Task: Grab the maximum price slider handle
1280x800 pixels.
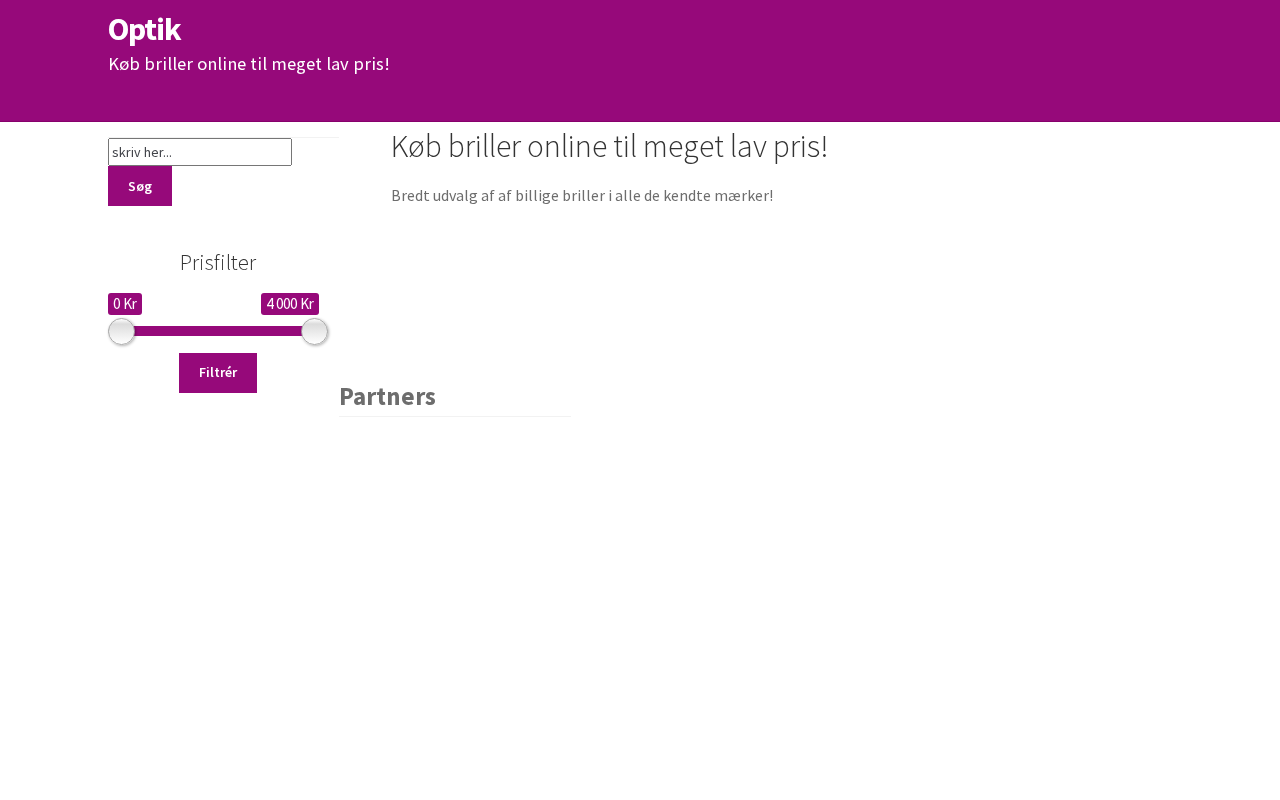Action: click(x=315, y=332)
